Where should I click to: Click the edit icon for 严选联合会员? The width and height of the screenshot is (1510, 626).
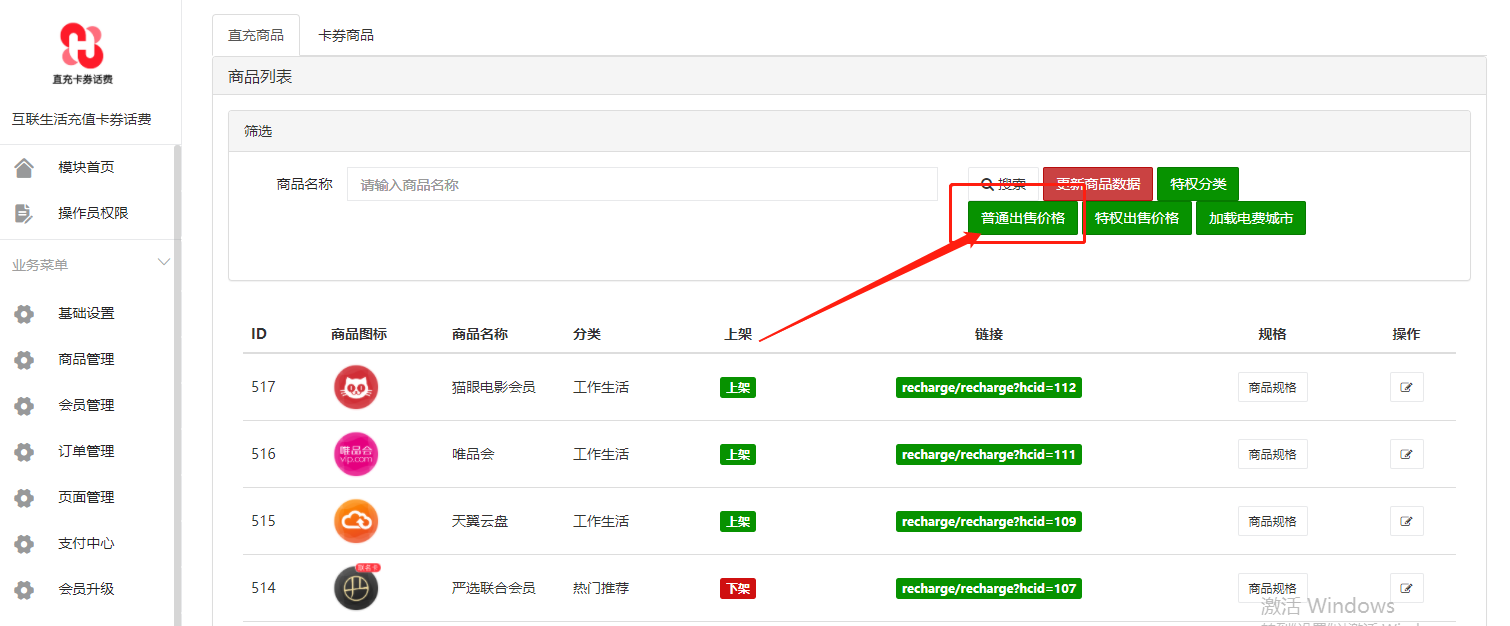(1406, 588)
